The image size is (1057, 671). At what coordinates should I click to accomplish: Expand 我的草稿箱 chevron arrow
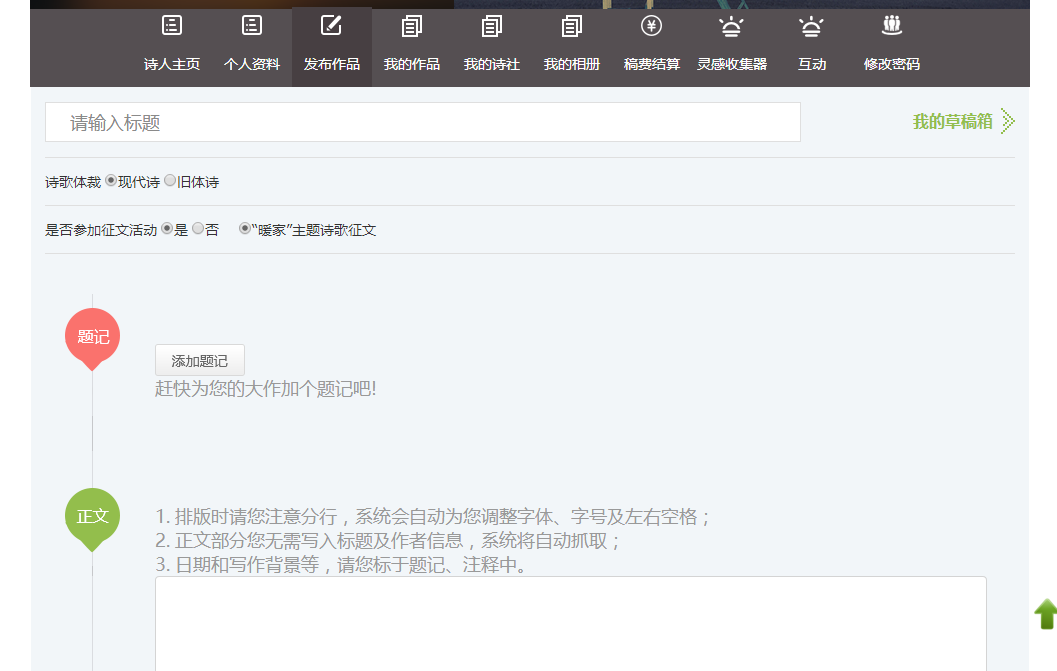(1008, 122)
